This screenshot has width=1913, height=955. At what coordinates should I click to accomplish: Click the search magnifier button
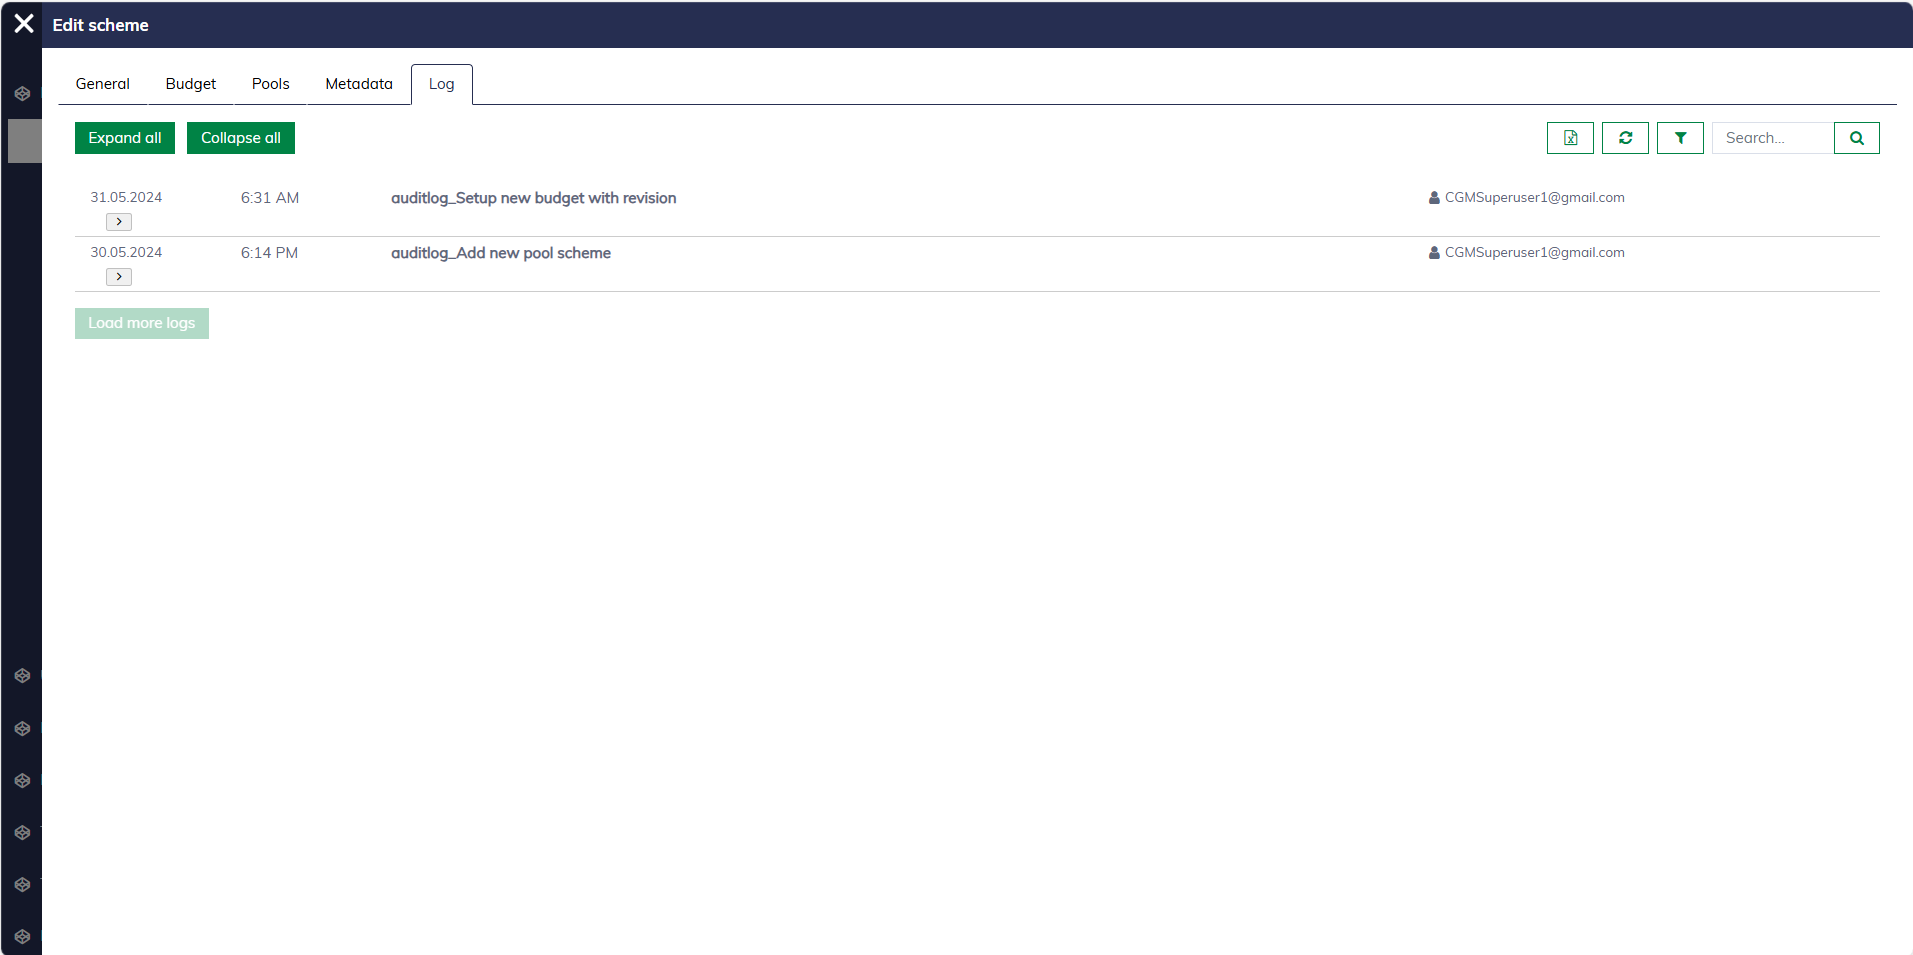tap(1856, 138)
